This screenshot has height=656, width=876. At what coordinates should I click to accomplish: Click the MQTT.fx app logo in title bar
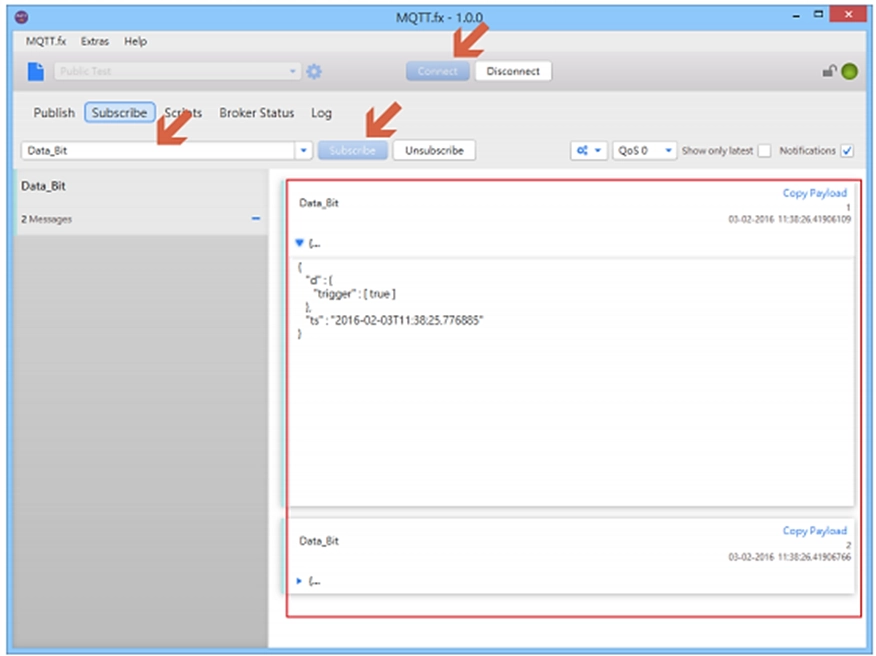tap(21, 17)
